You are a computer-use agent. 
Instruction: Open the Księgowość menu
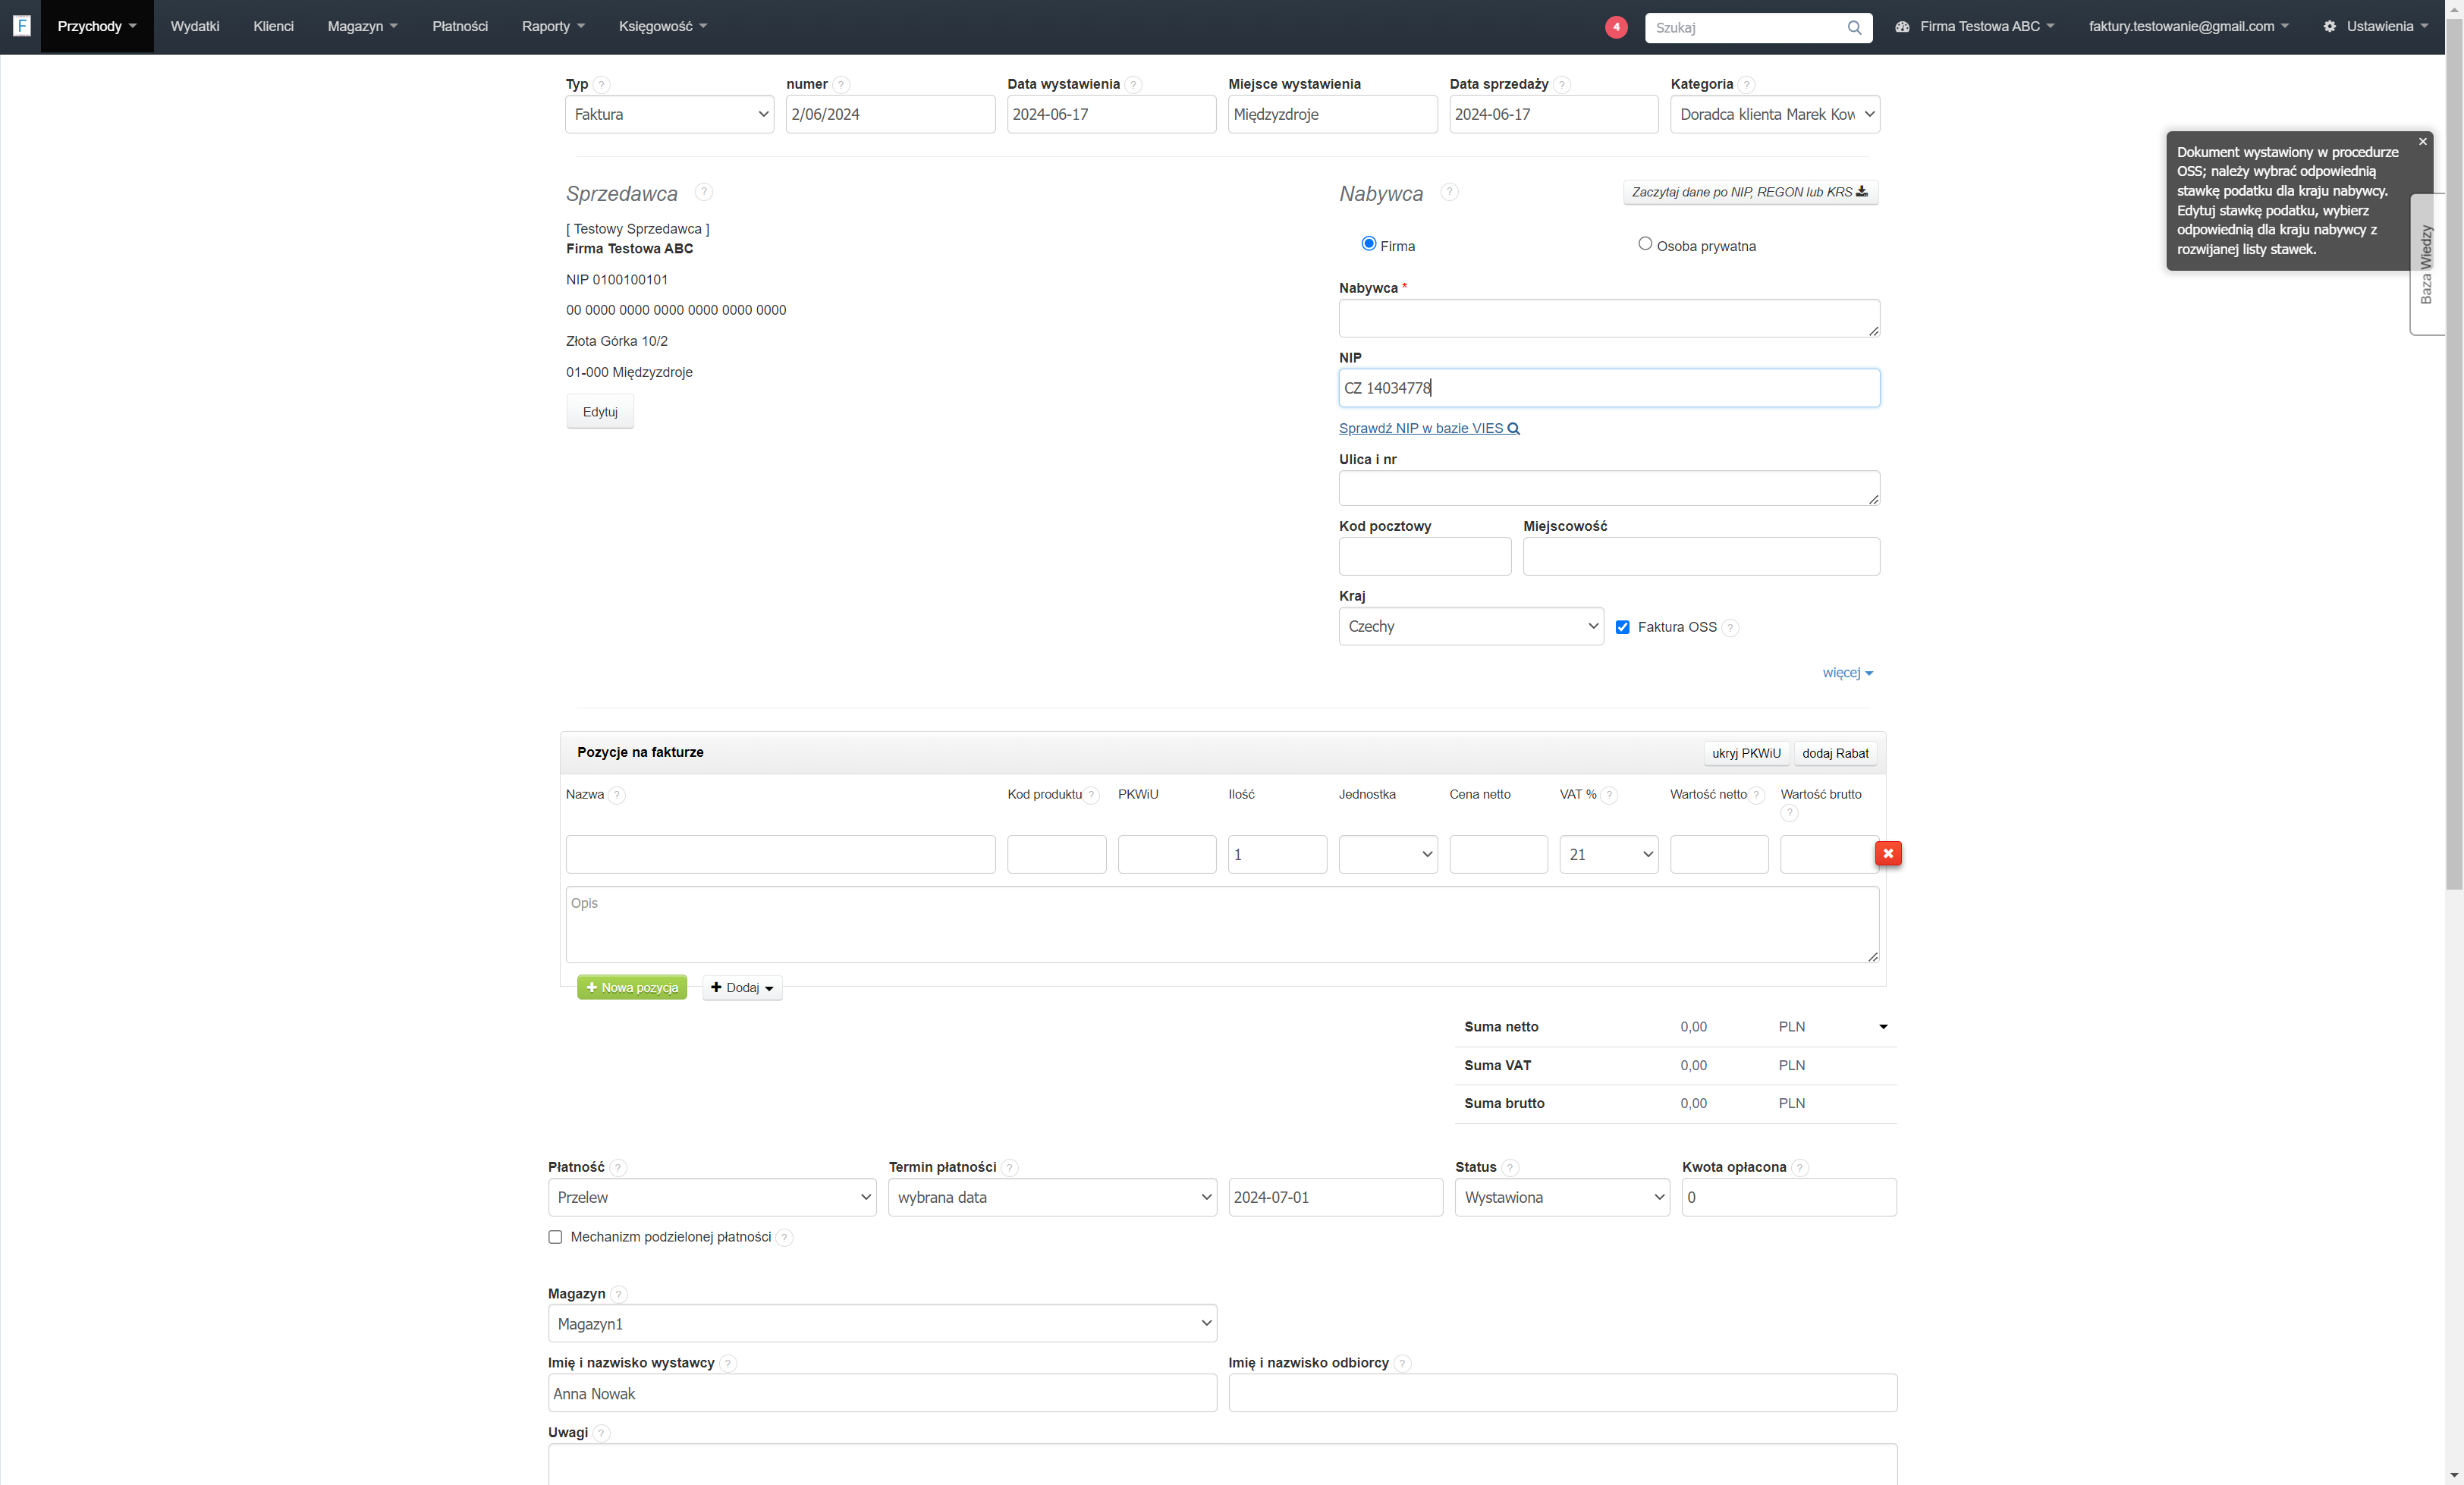point(662,26)
